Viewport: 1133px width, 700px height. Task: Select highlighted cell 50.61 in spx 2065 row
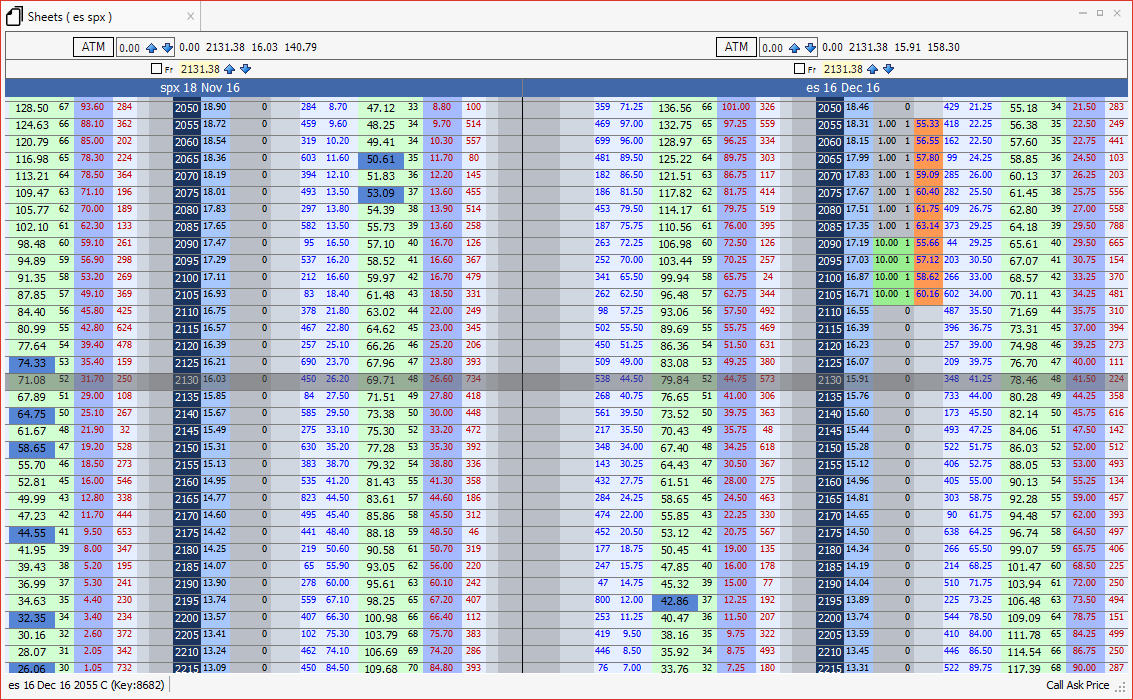click(381, 159)
